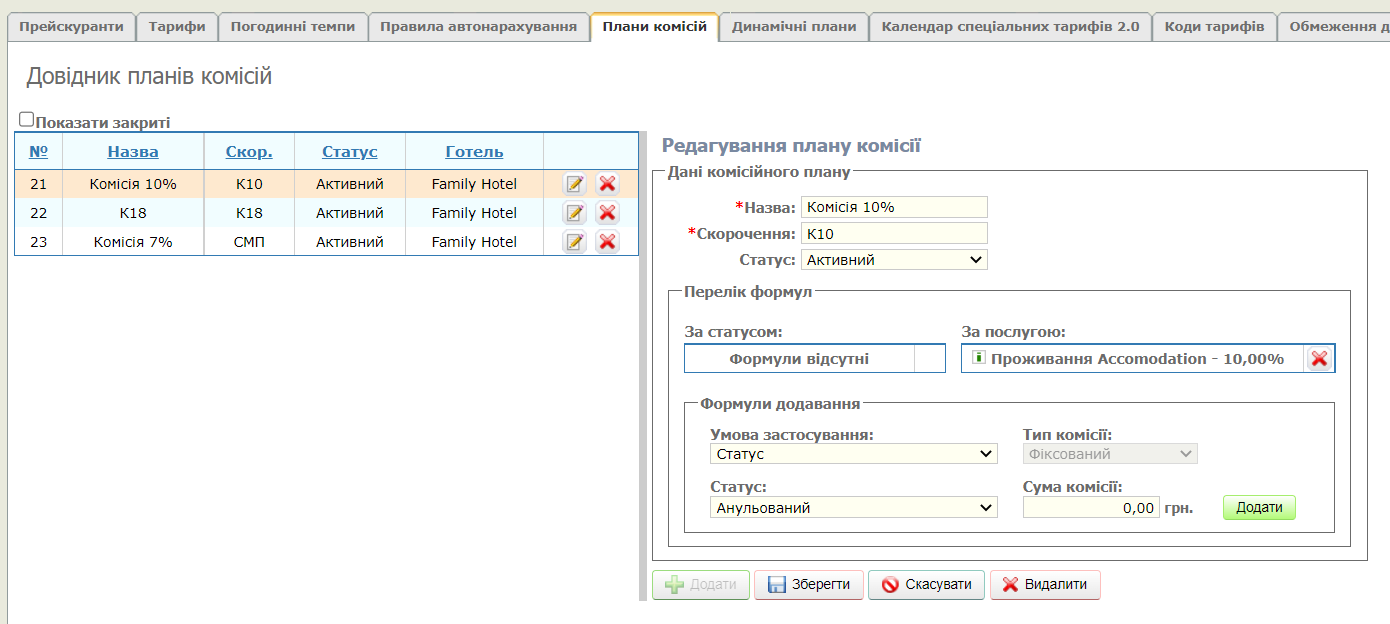The image size is (1390, 624).
Task: Edit commission plan row 21 pencil icon
Action: click(x=574, y=184)
